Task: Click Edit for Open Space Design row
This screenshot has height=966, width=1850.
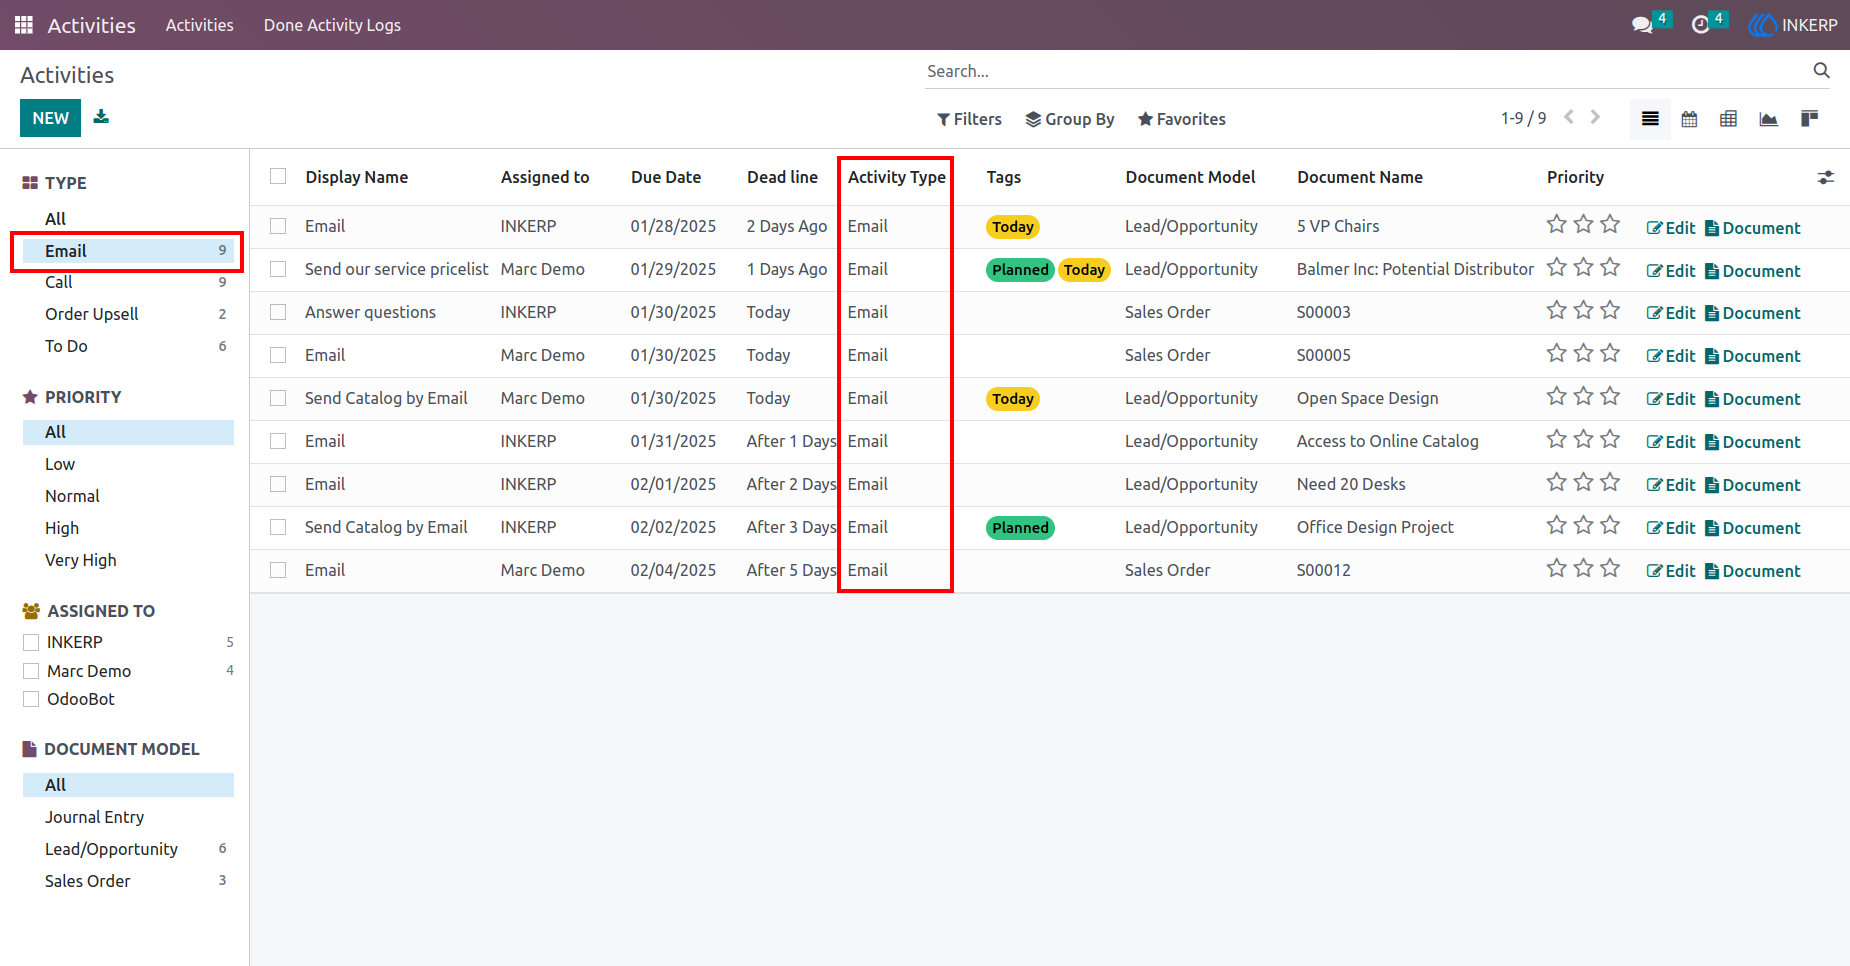Action: [x=1671, y=399]
